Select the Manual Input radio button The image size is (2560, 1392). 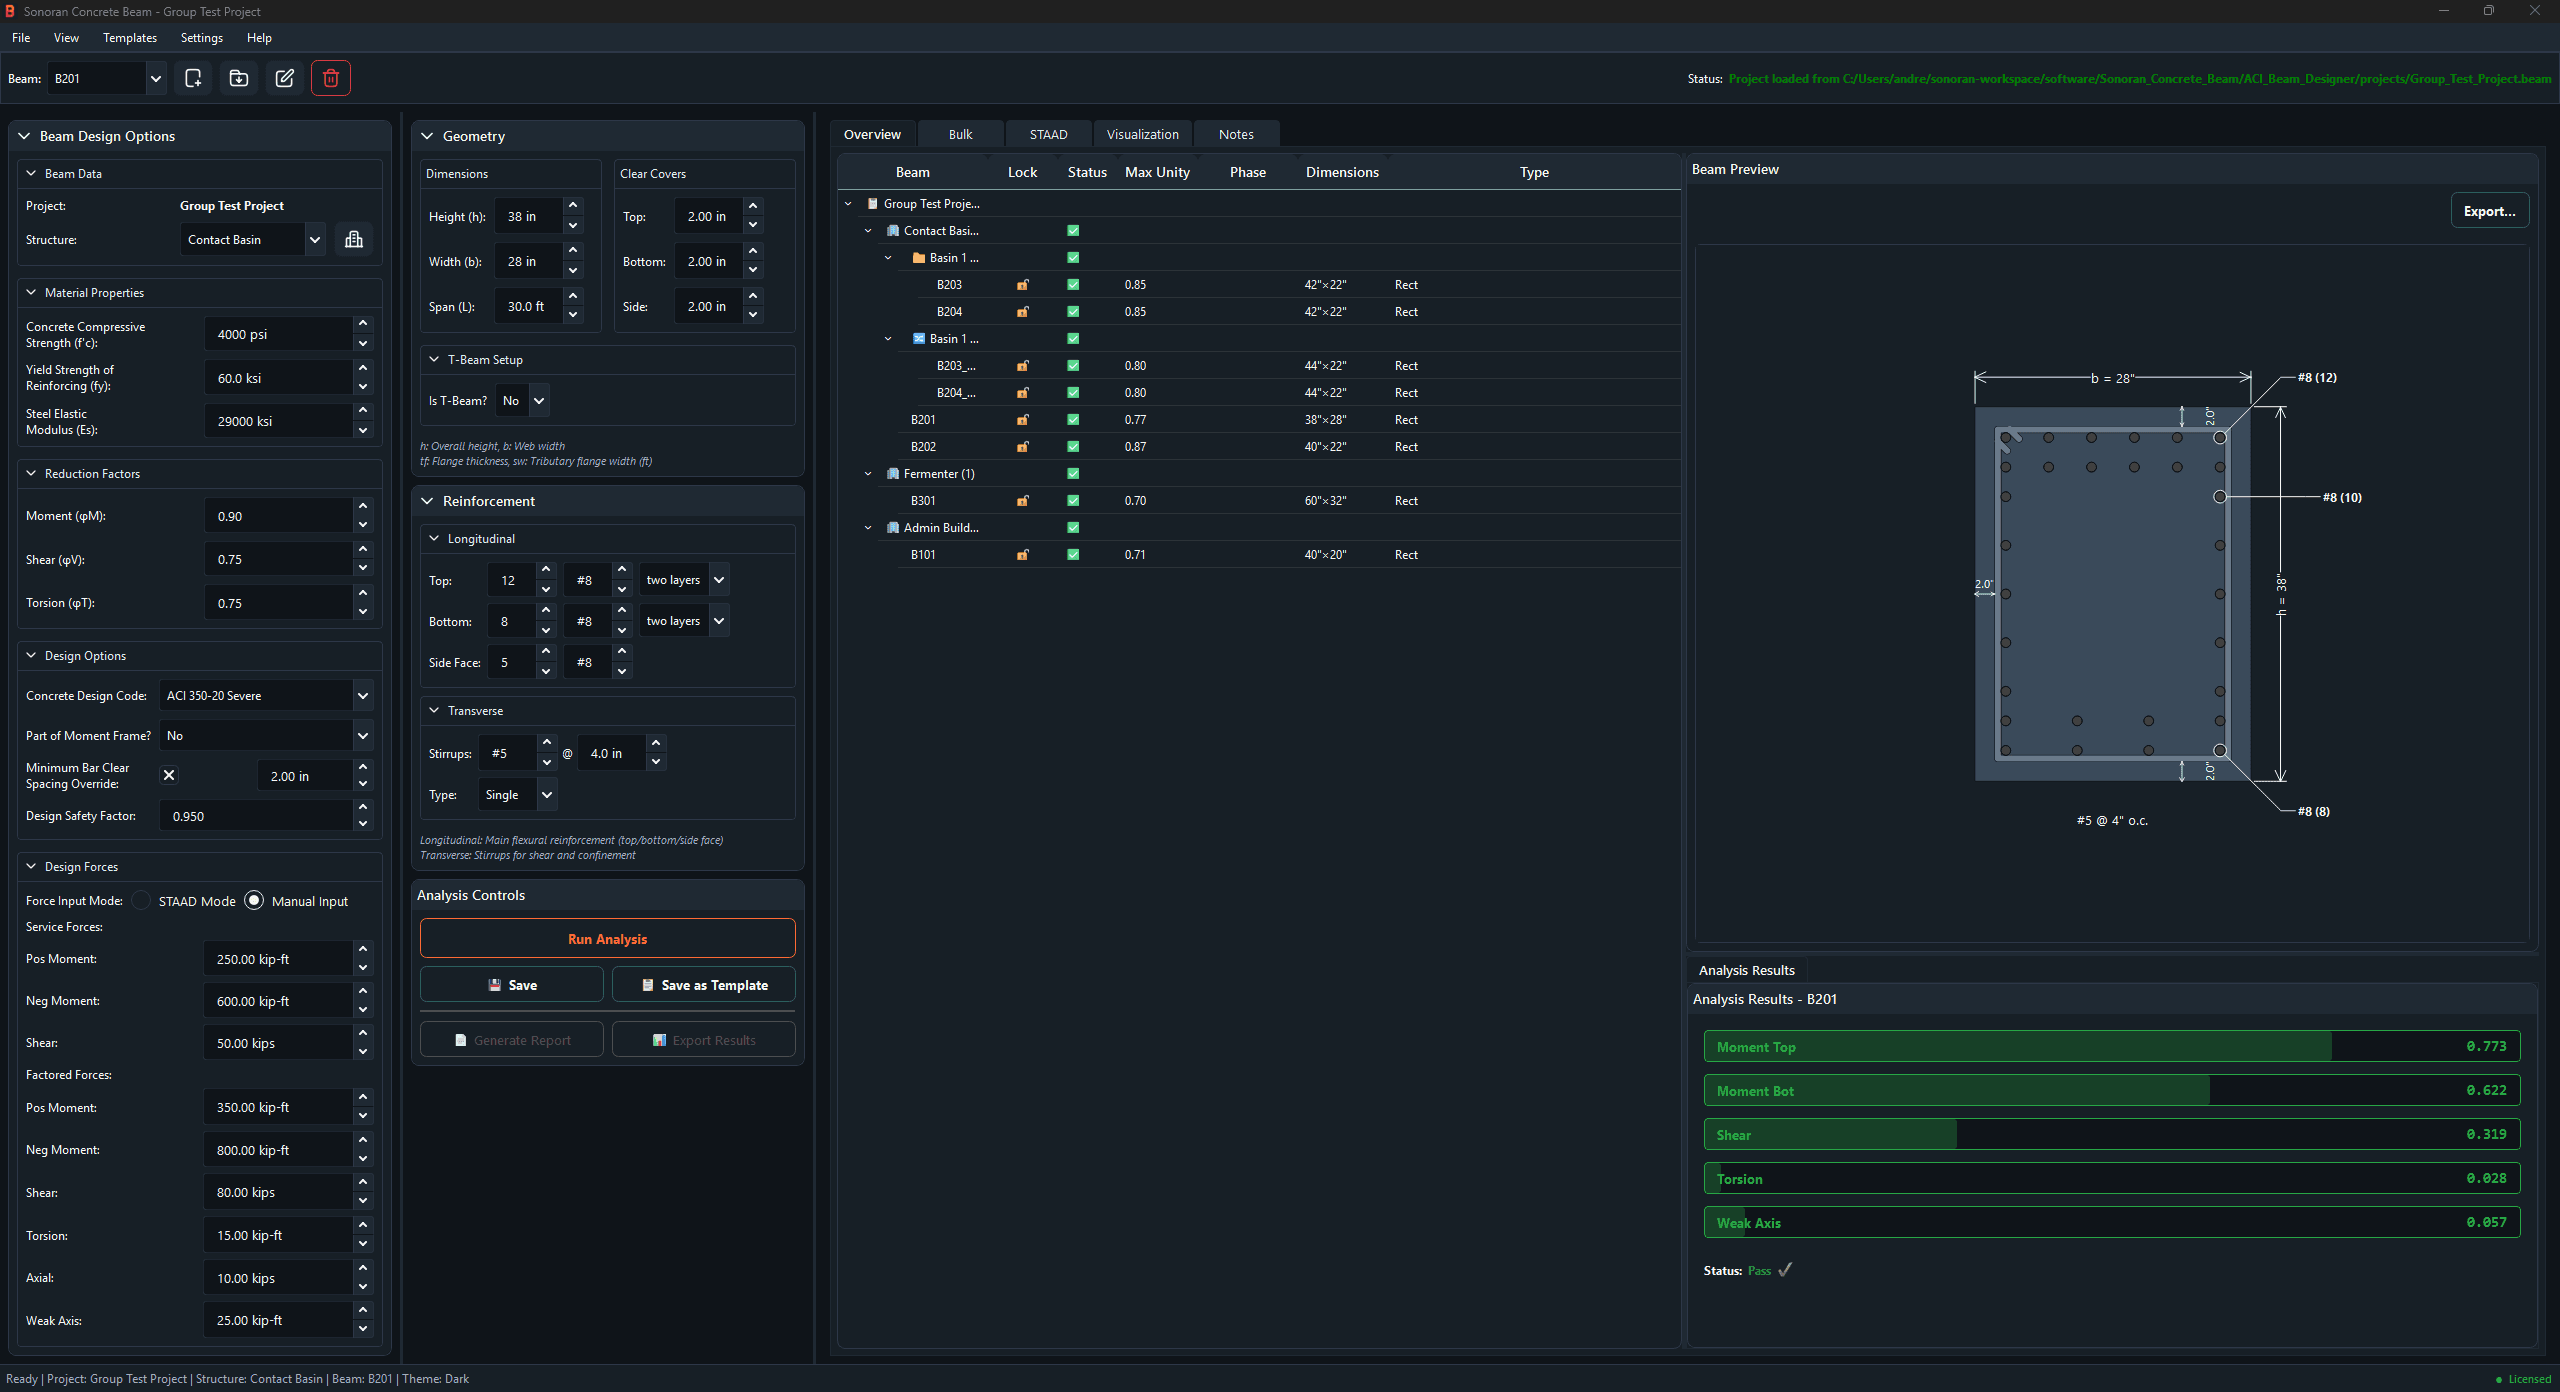point(253,900)
